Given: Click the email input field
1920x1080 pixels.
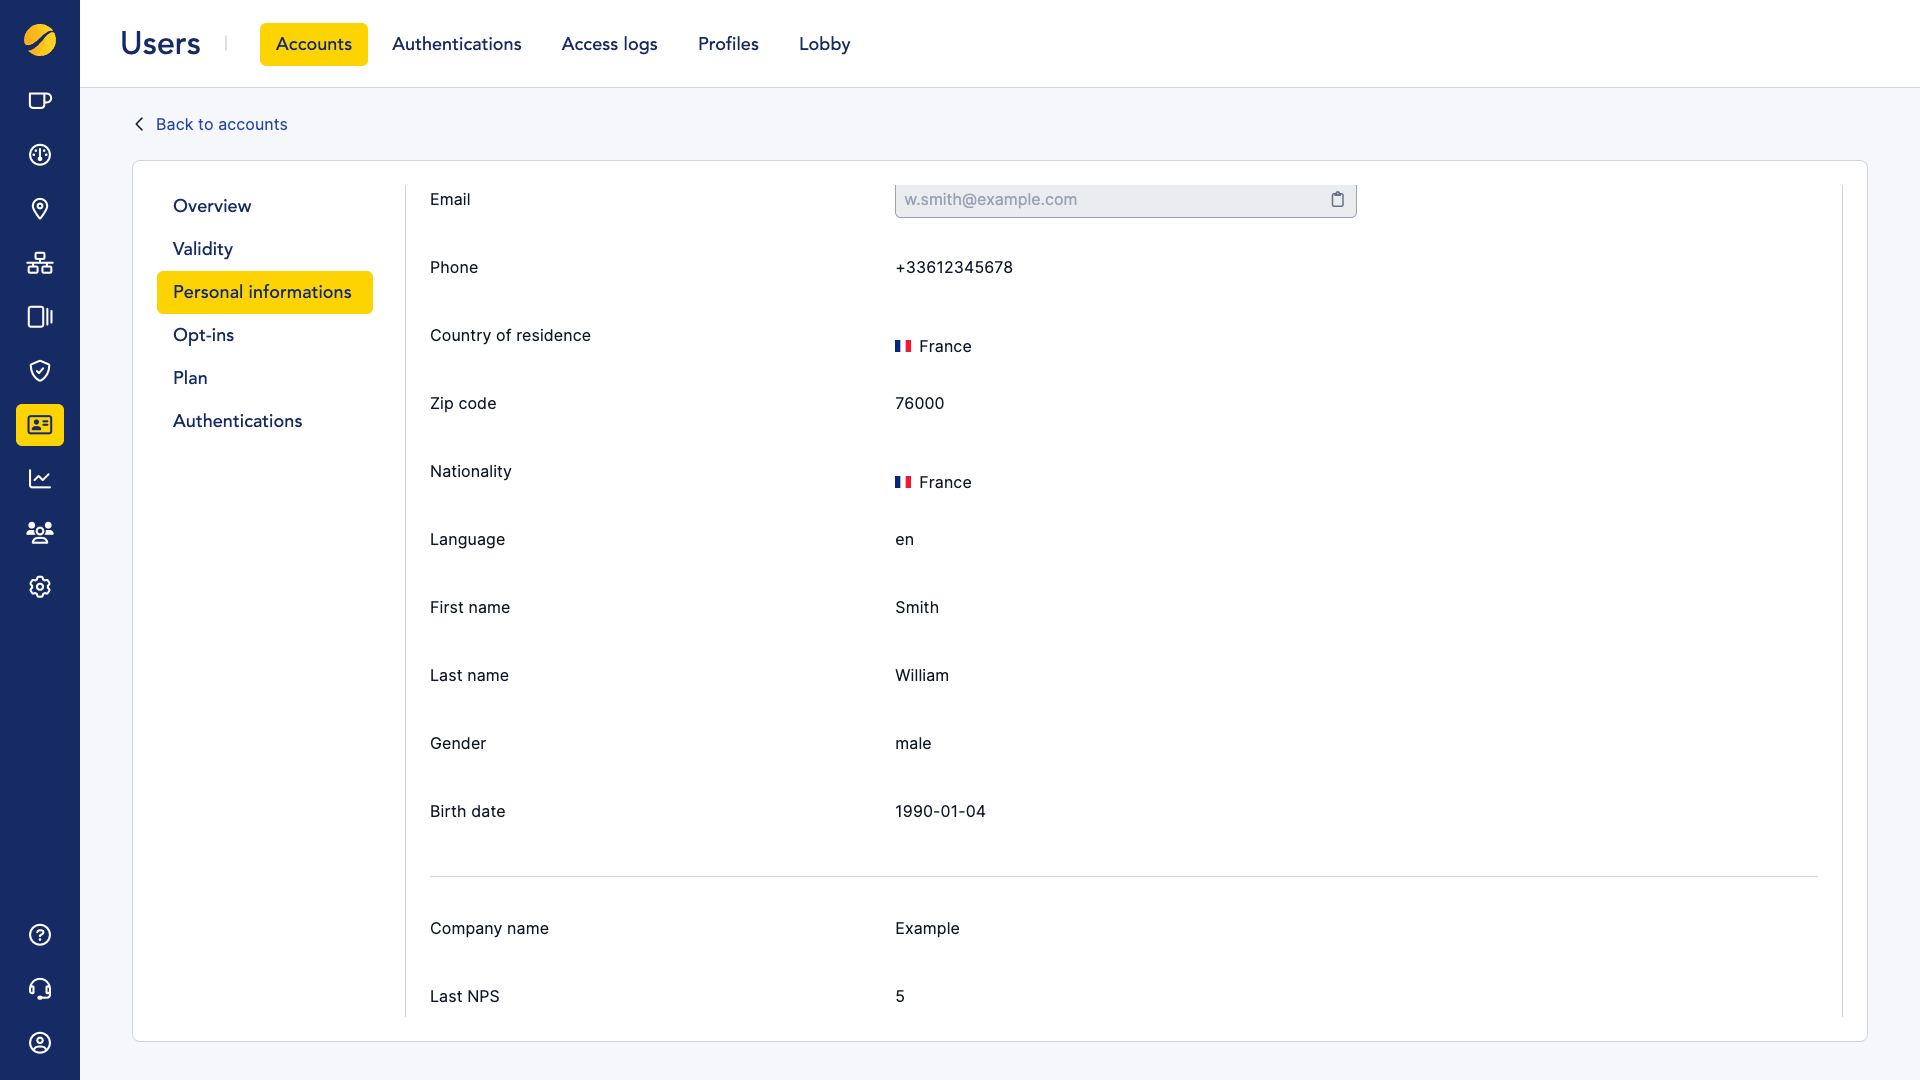Looking at the screenshot, I should [x=1126, y=200].
